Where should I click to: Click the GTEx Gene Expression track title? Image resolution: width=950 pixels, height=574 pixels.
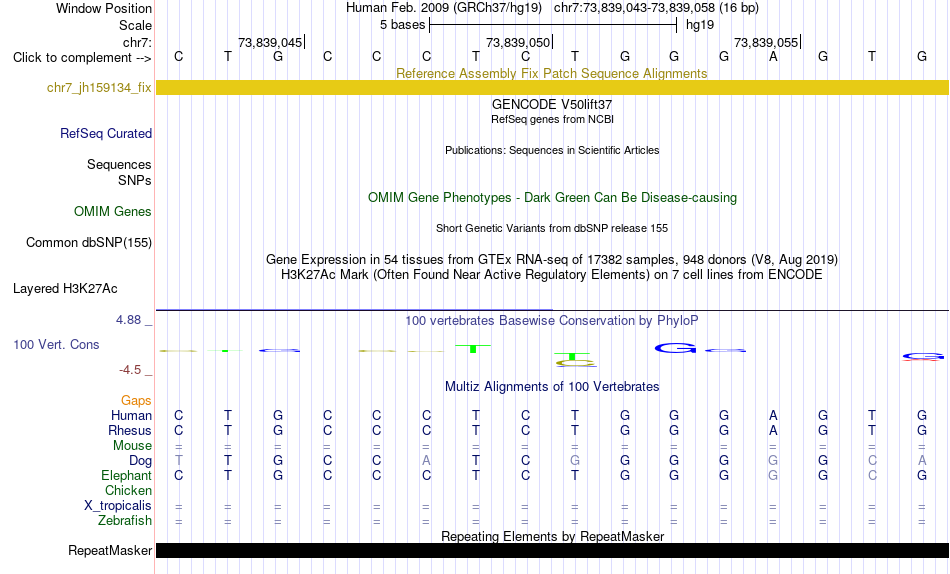click(552, 259)
